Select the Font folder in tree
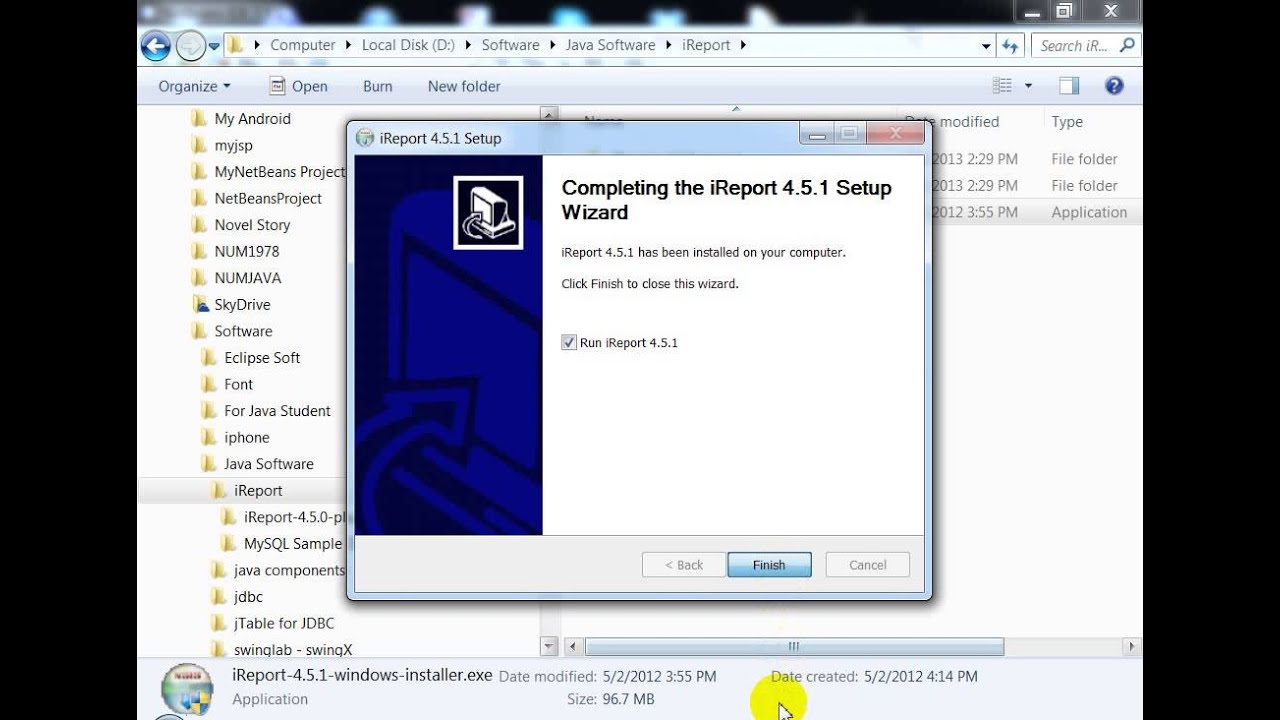Screen dimensions: 1280x720 (238, 384)
